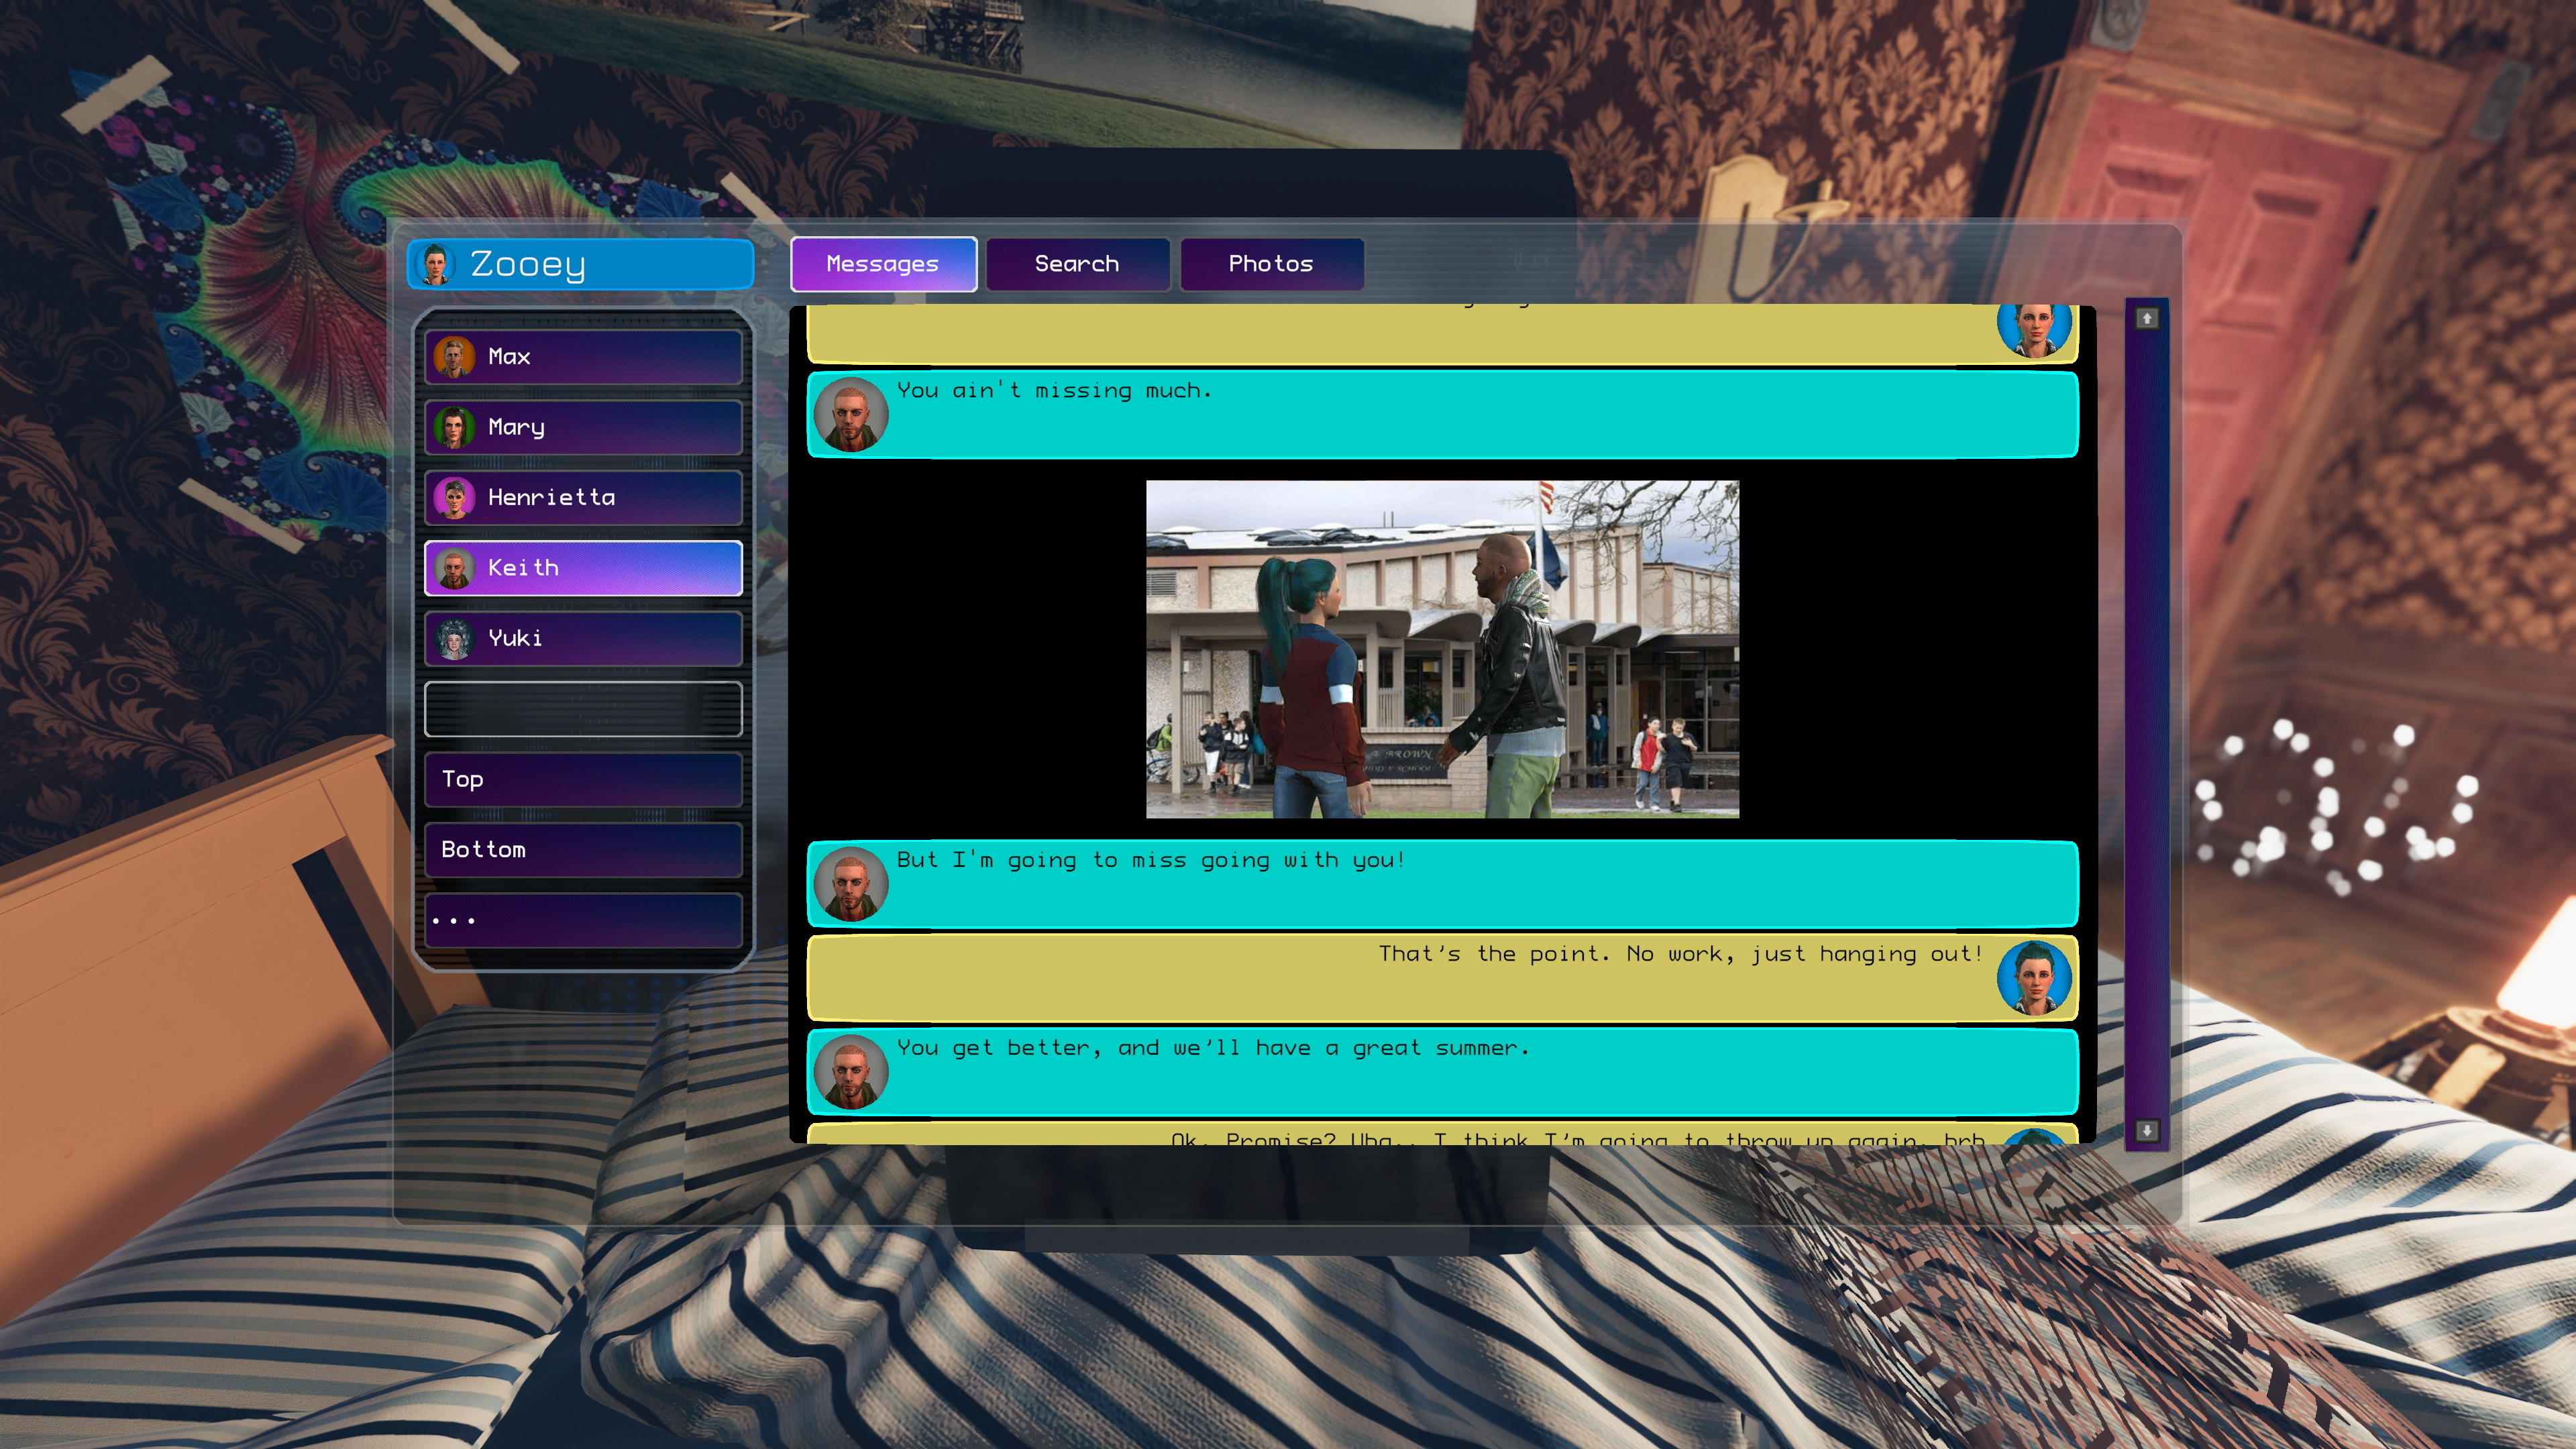Click Zooey's avatar beside "That's the point" message
Viewport: 2576px width, 1449px height.
2034,977
